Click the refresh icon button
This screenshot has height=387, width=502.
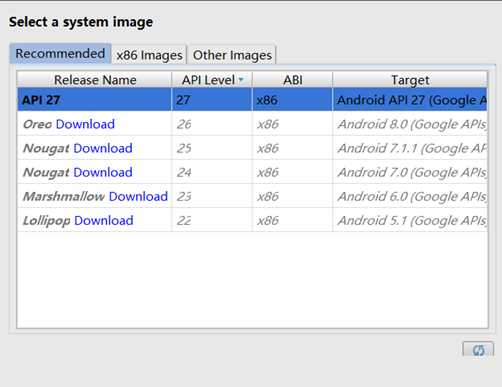(x=478, y=350)
